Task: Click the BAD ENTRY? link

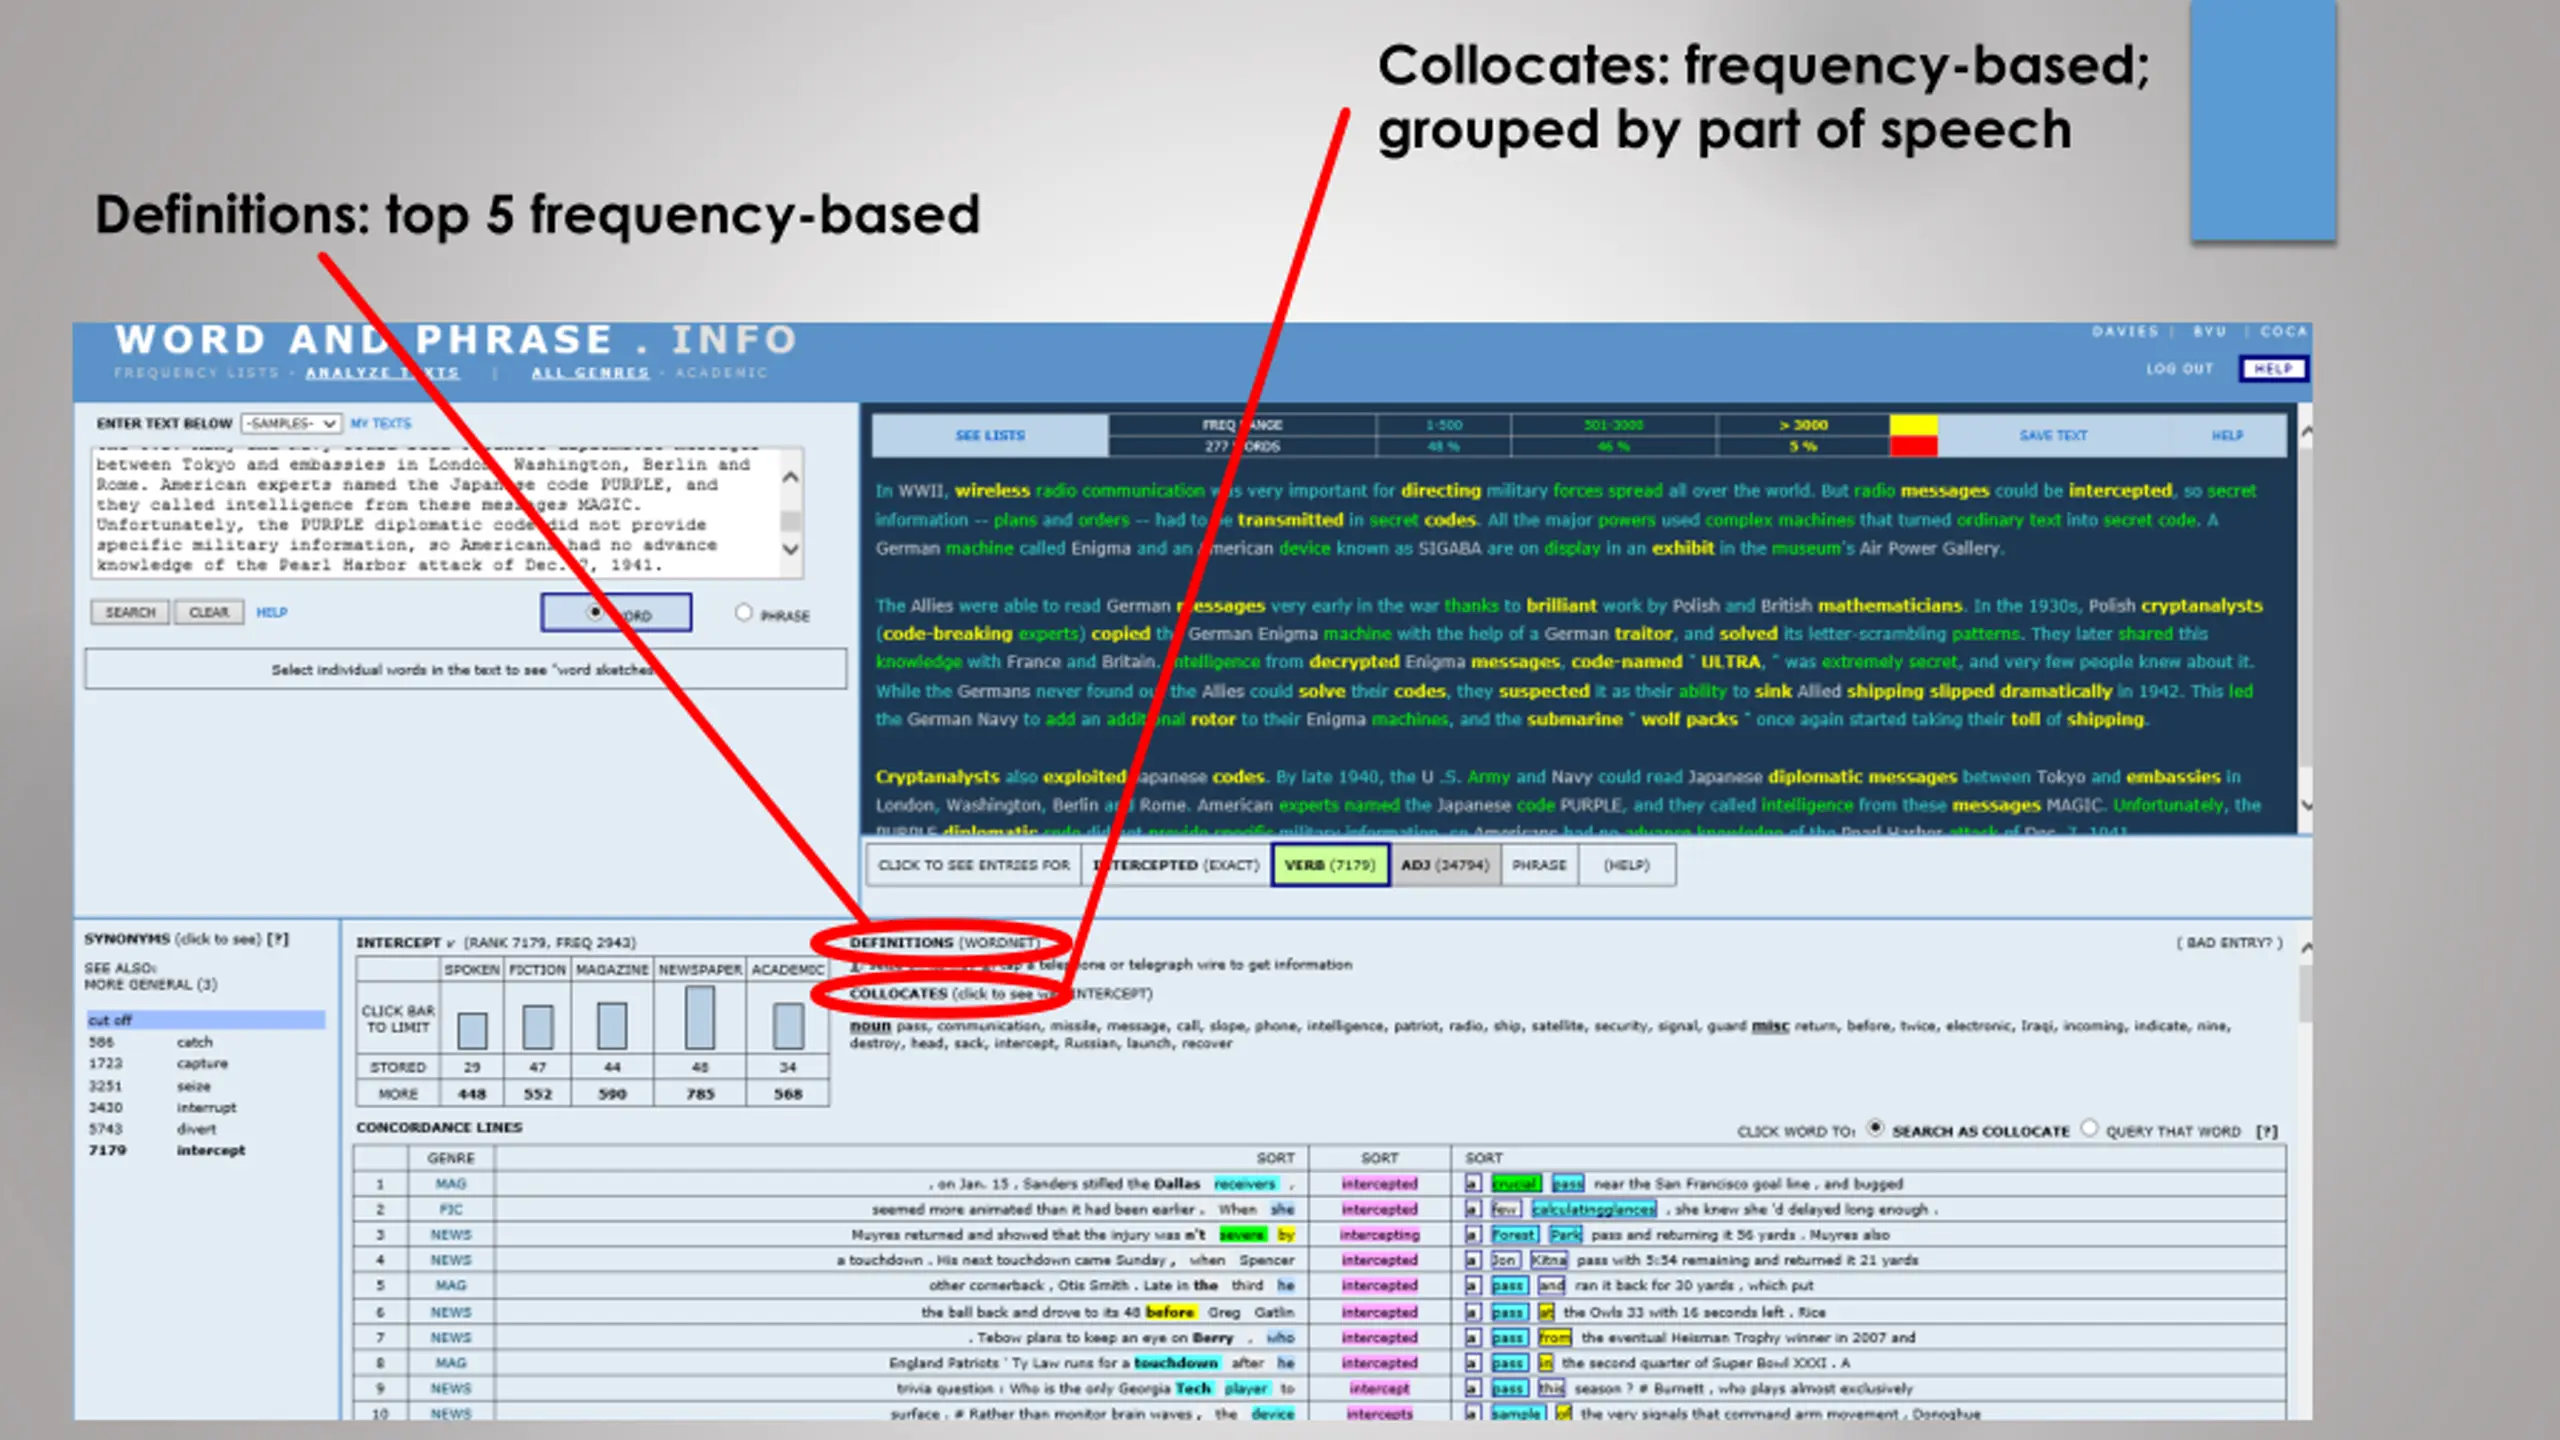Action: (2230, 943)
